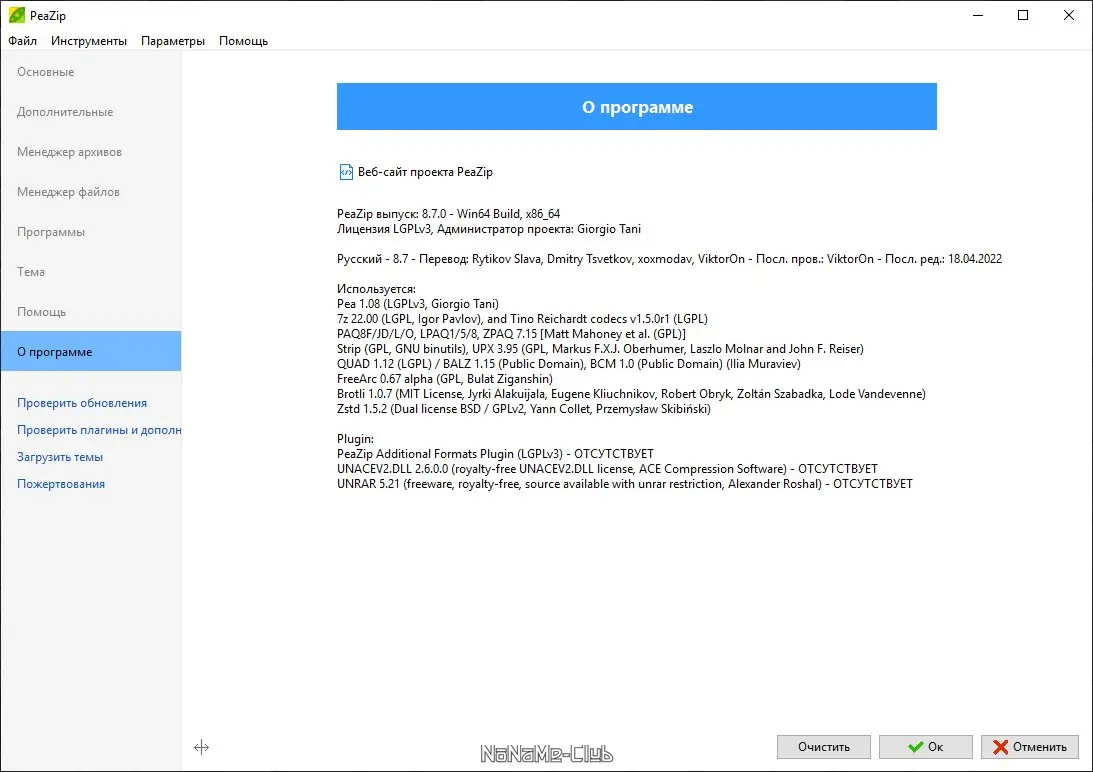This screenshot has height=772, width=1093.
Task: Click the PAQ8F/JD/L/O component line
Action: tap(511, 333)
